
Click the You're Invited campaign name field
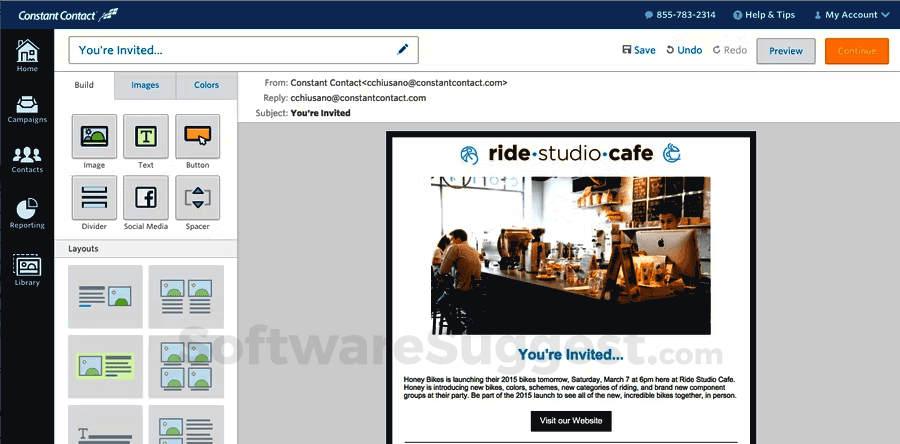[x=243, y=50]
